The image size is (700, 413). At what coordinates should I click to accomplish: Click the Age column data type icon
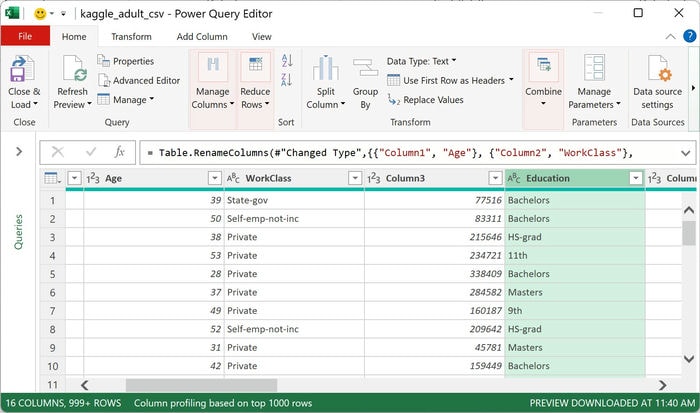click(93, 179)
